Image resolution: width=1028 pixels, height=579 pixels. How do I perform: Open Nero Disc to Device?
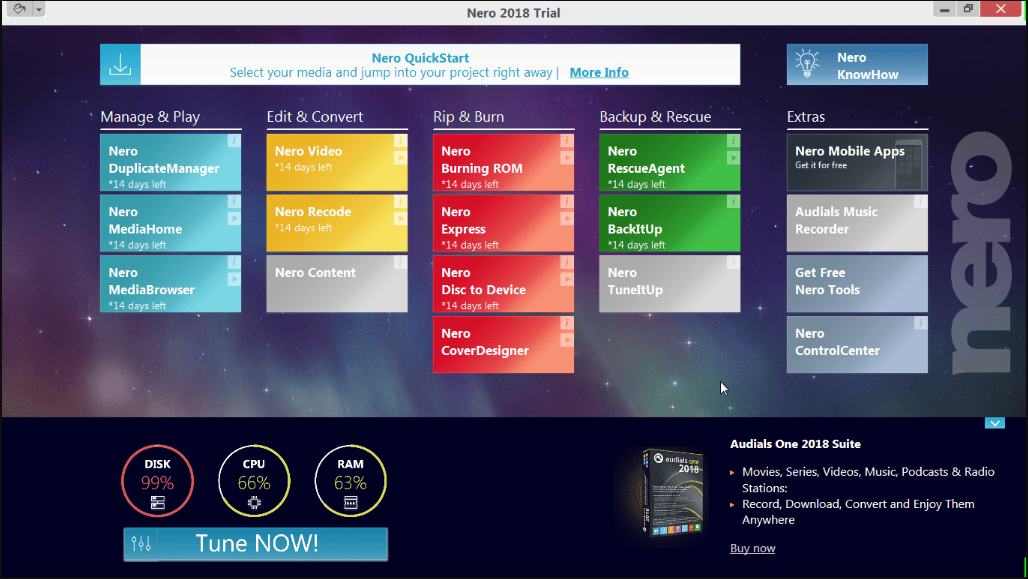[504, 284]
